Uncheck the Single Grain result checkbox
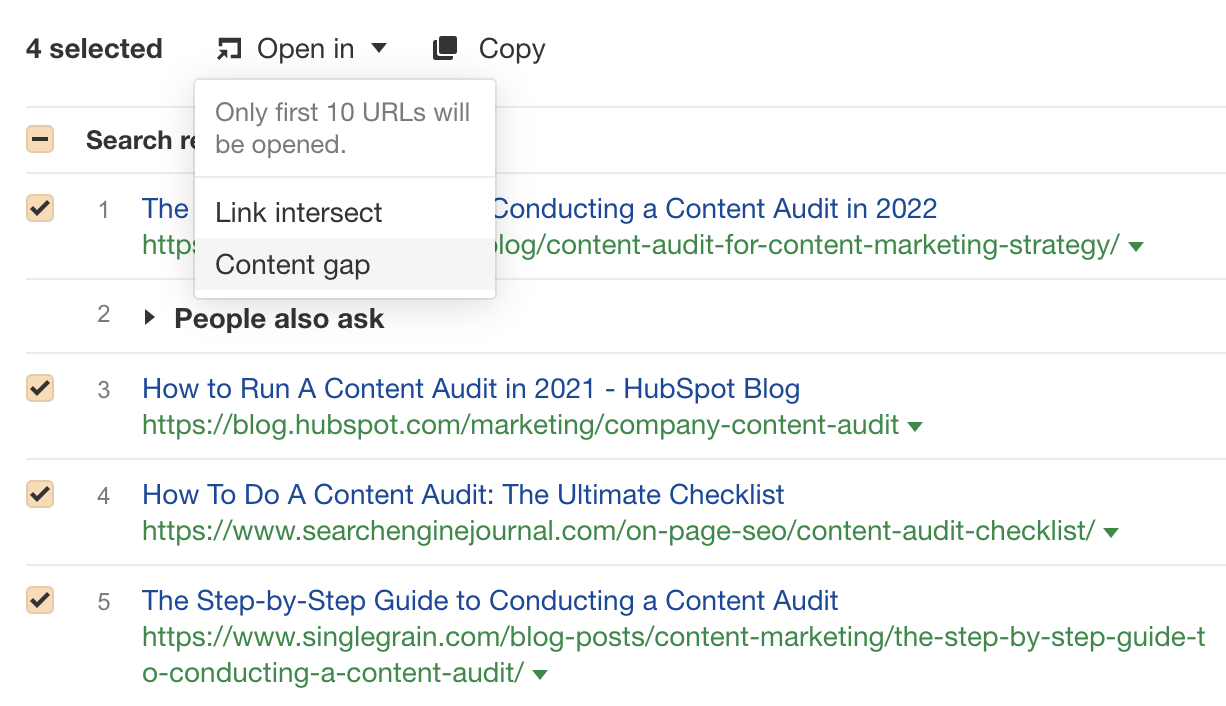 [39, 601]
